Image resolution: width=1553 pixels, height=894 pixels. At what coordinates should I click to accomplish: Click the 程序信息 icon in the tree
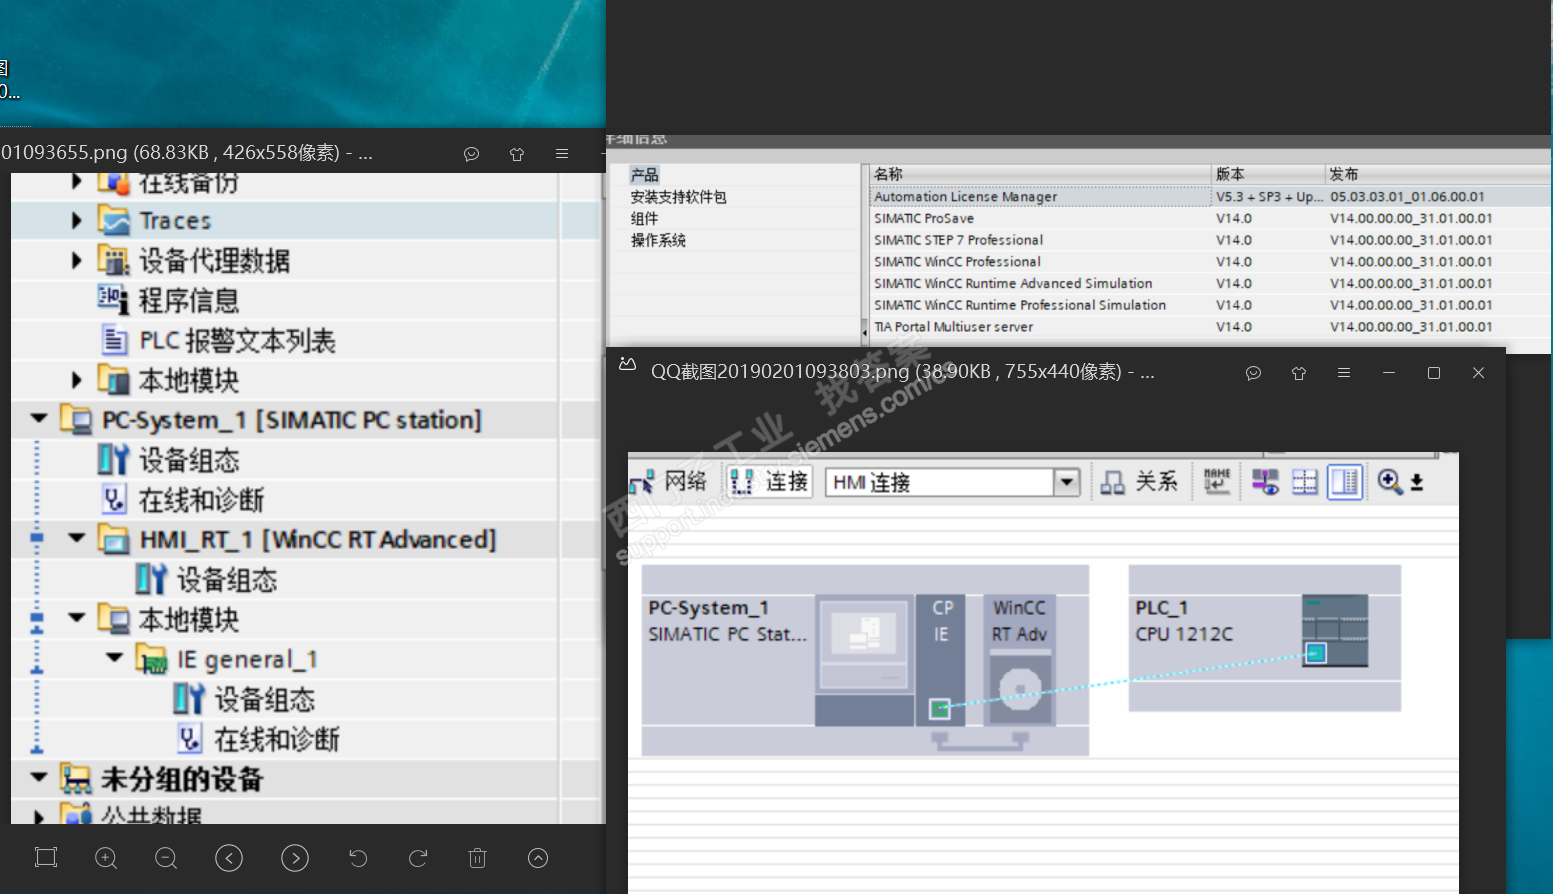tap(113, 299)
